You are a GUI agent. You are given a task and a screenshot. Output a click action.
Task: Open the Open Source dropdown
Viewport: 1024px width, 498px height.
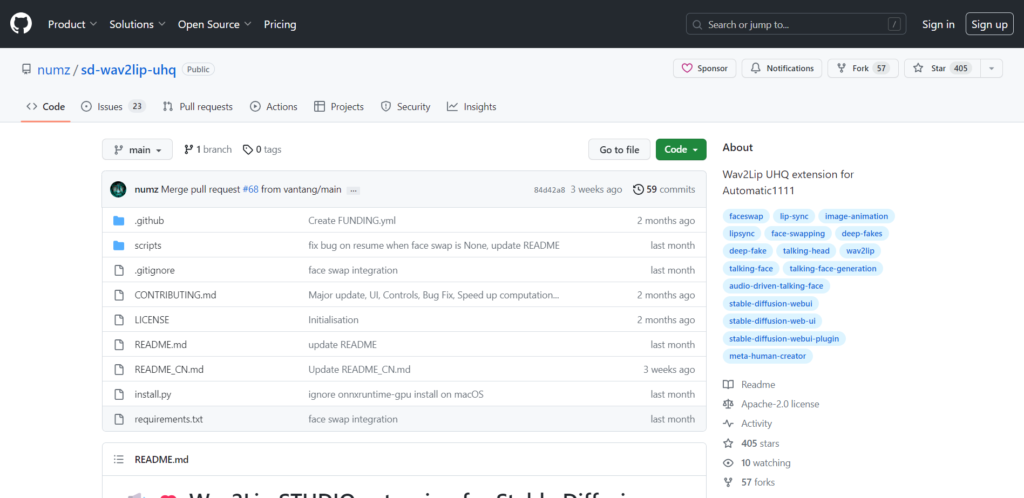(x=214, y=24)
